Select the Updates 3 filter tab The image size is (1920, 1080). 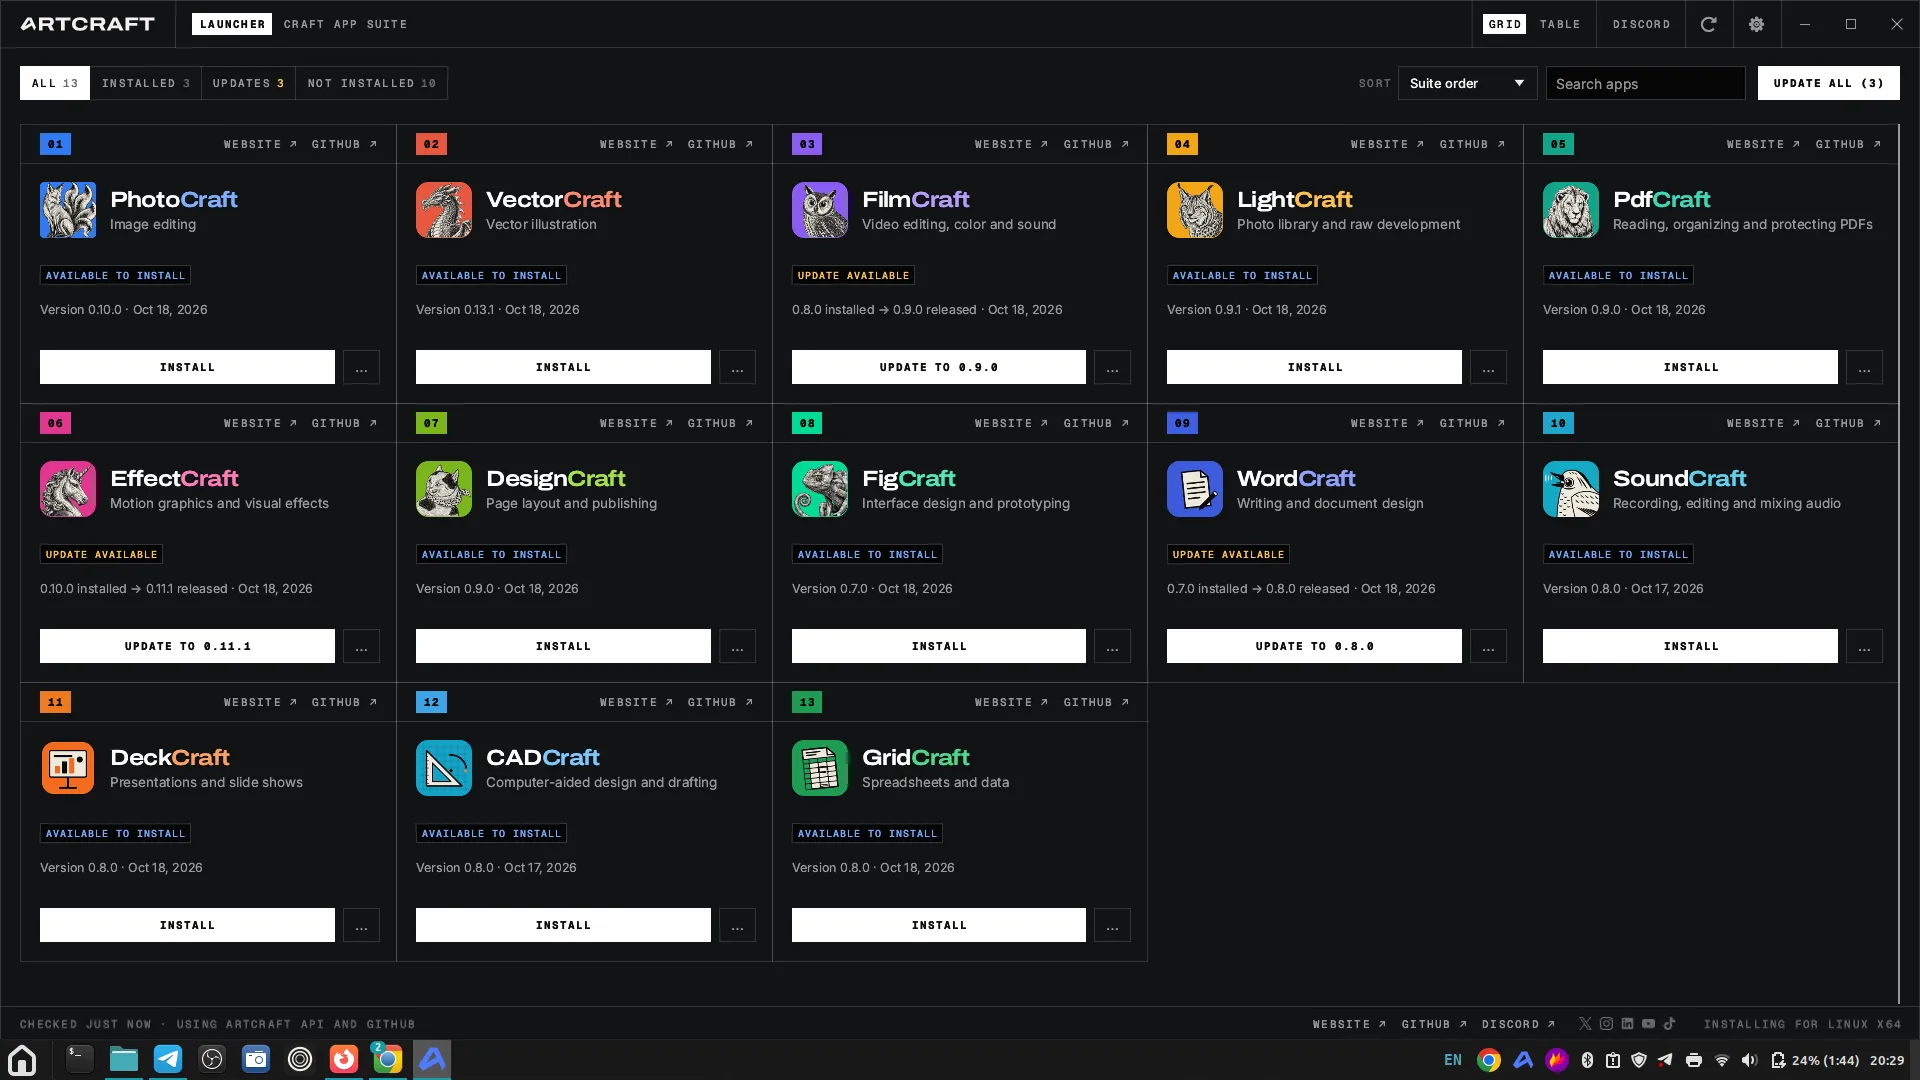tap(249, 83)
